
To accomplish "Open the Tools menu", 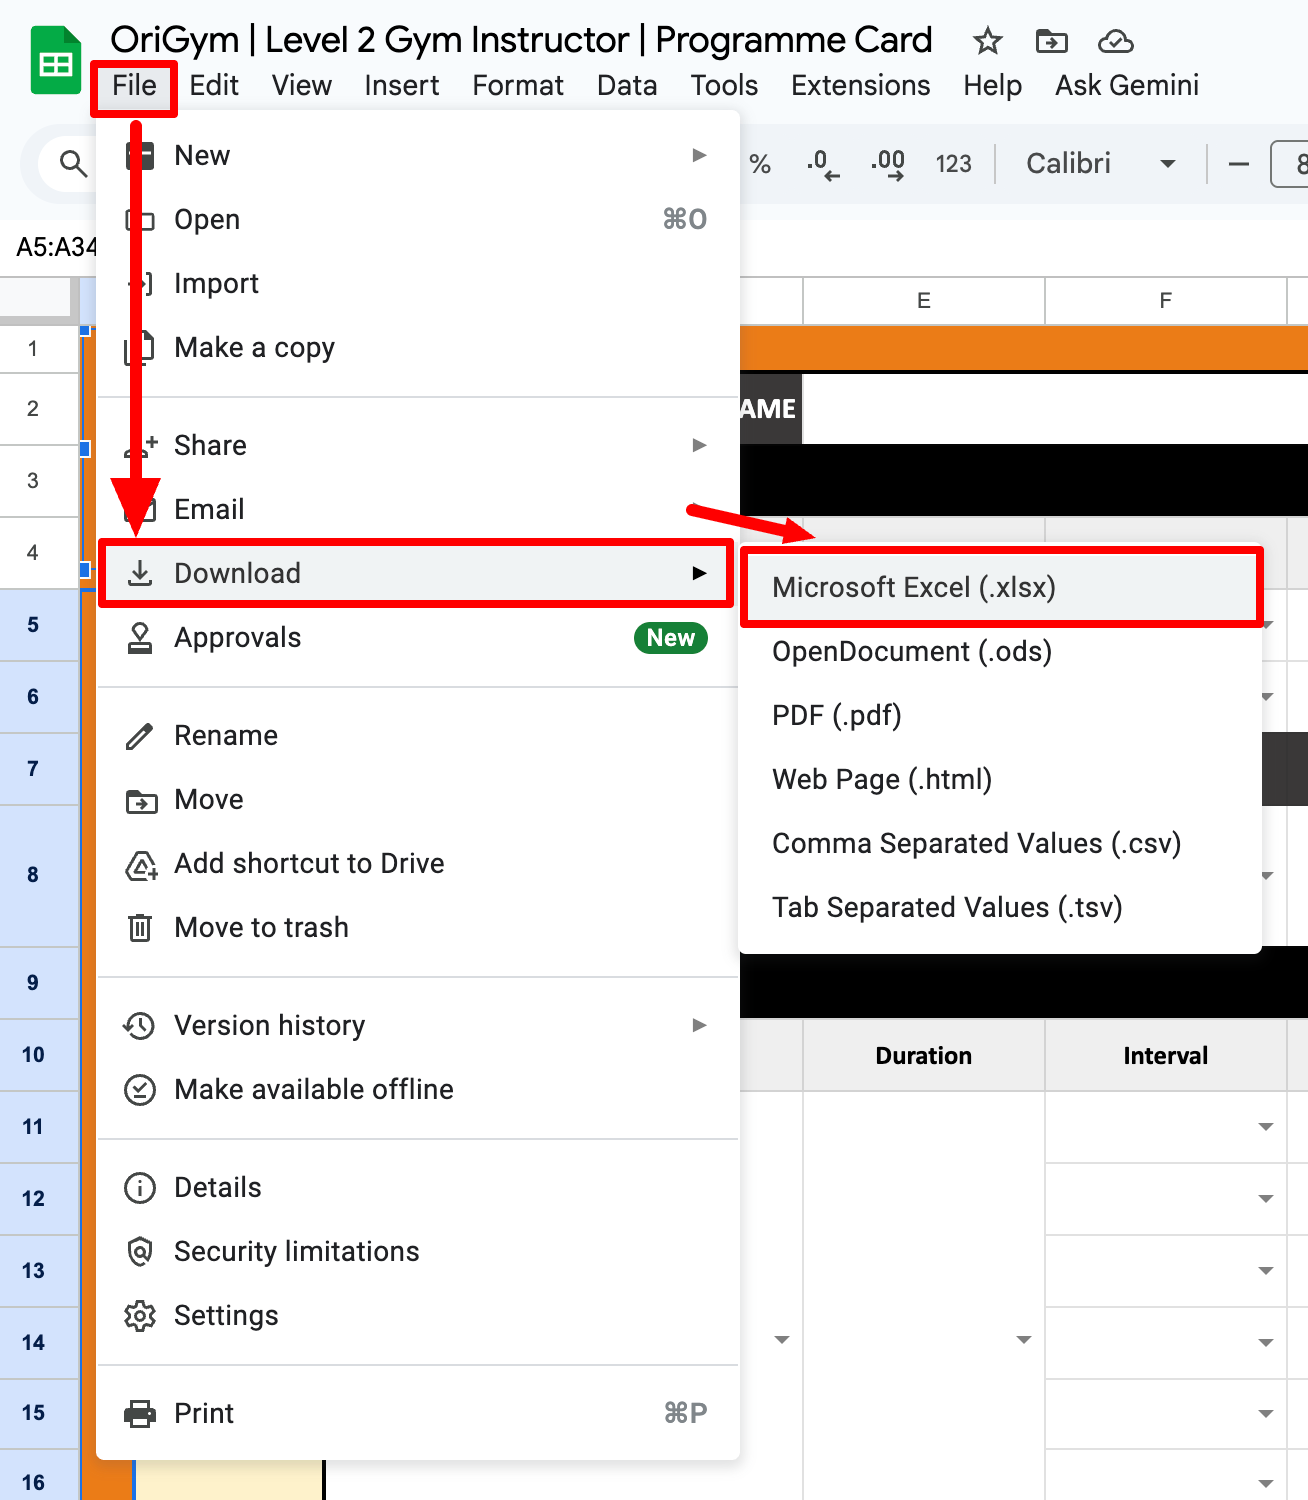I will 724,86.
